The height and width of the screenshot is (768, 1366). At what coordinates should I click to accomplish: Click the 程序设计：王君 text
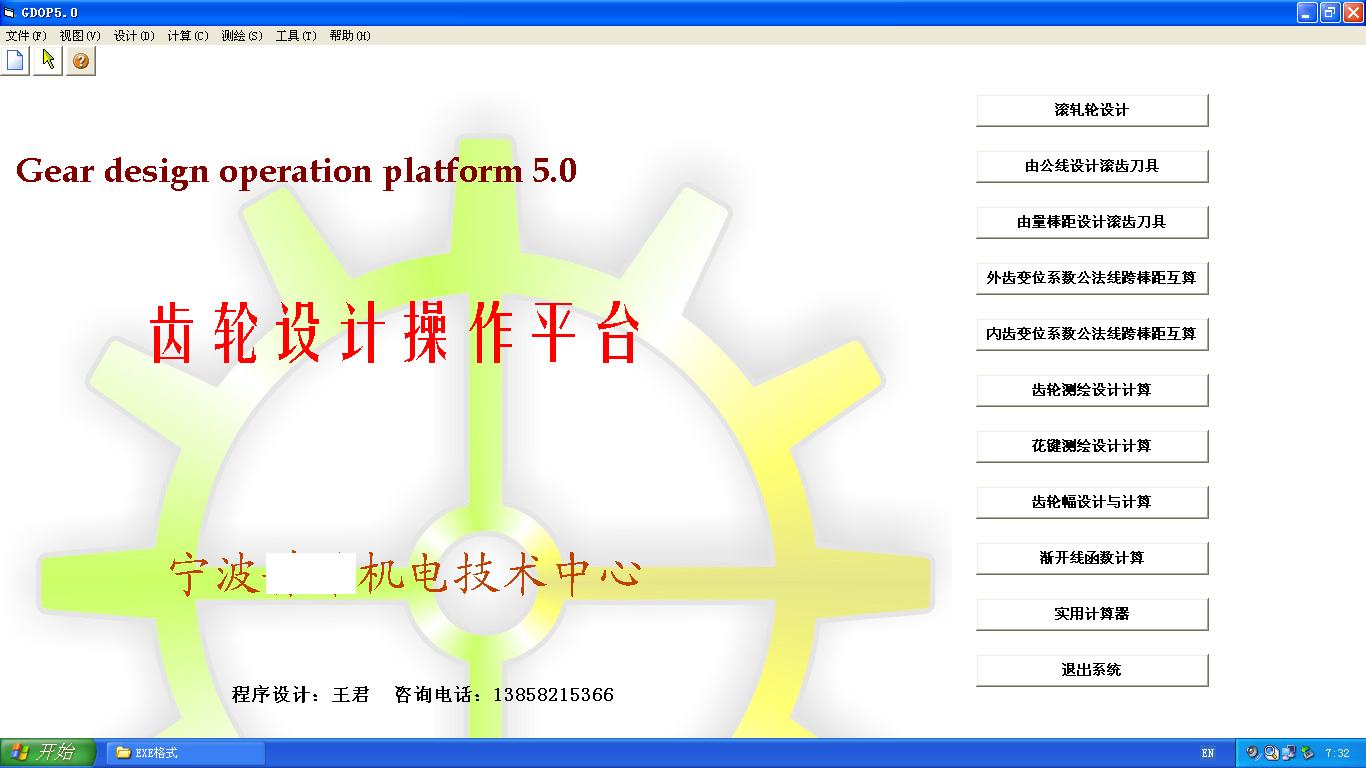point(301,694)
